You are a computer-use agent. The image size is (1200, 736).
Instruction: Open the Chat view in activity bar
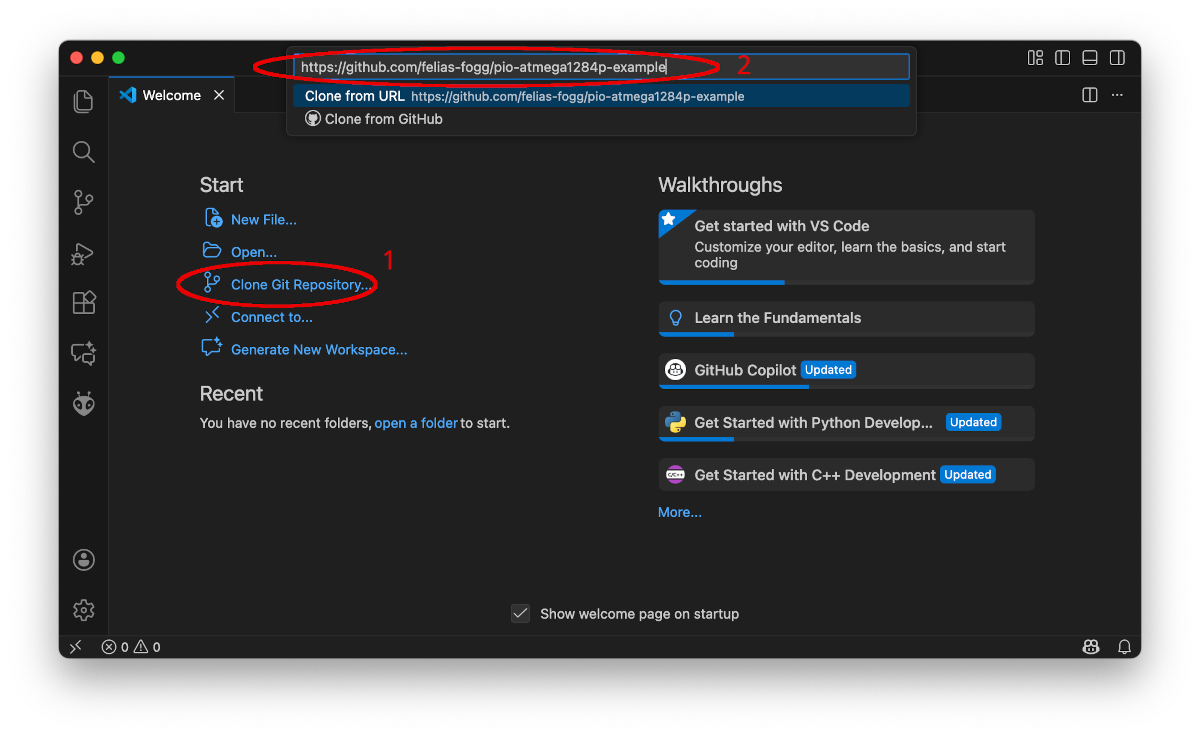(x=84, y=353)
